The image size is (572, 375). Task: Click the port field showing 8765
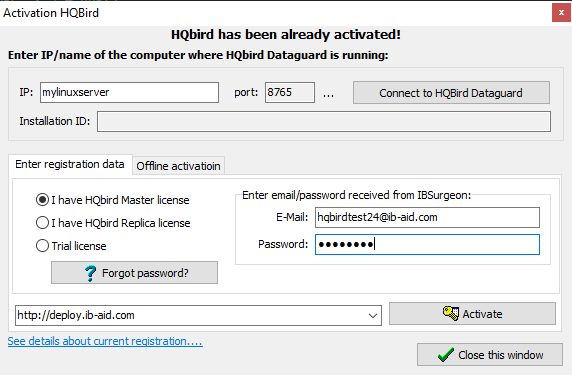(290, 92)
